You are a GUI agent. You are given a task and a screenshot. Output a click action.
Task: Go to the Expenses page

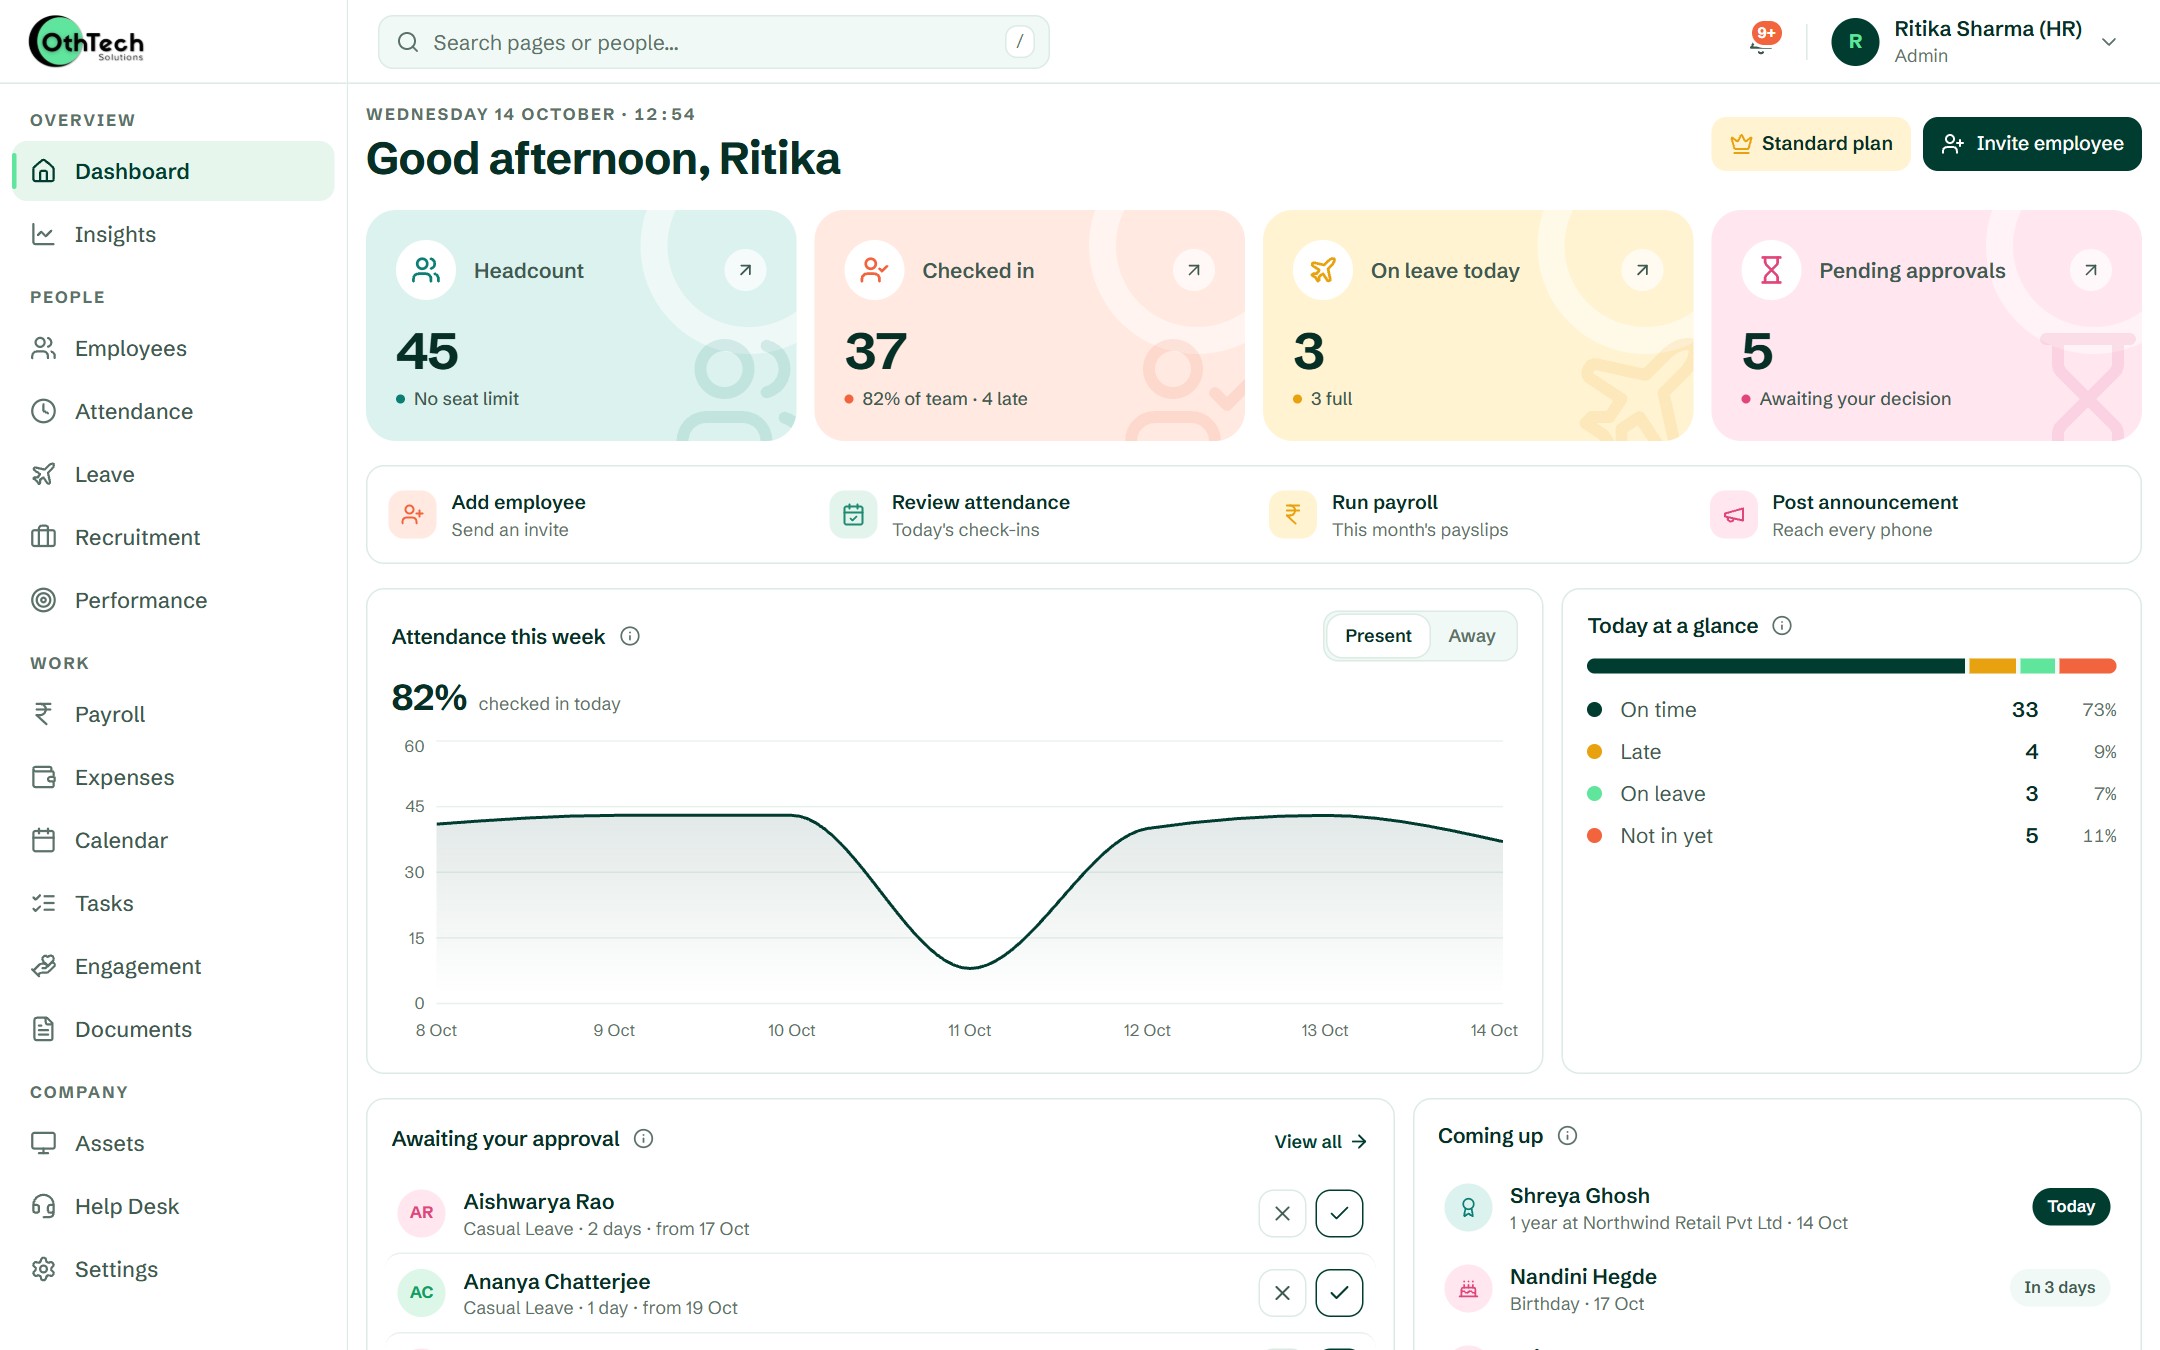[x=173, y=777]
